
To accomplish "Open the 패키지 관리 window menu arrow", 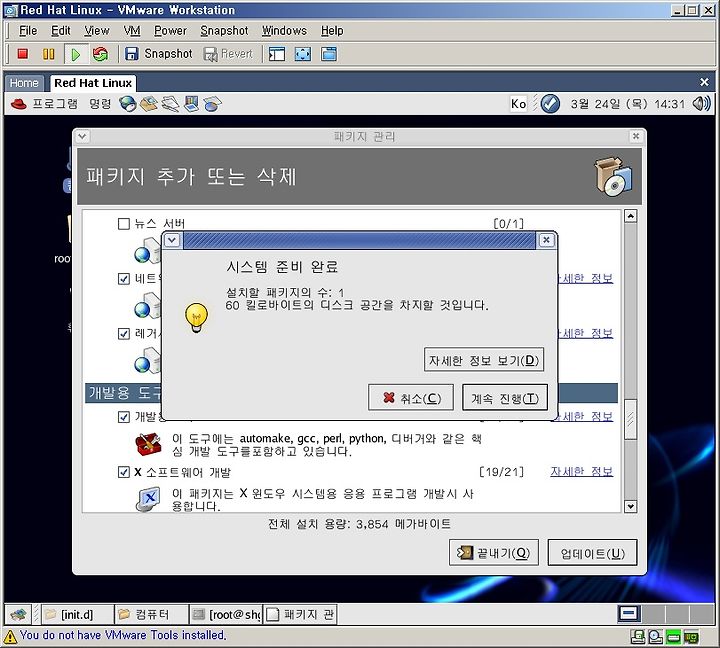I will coord(83,136).
